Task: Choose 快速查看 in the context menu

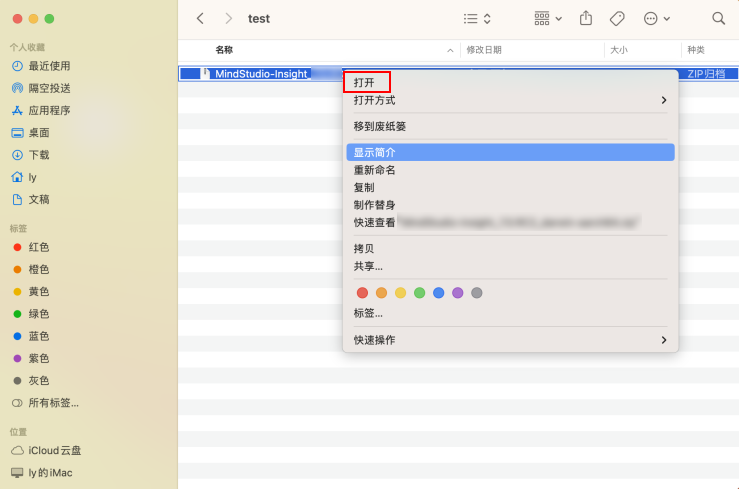Action: 510,222
